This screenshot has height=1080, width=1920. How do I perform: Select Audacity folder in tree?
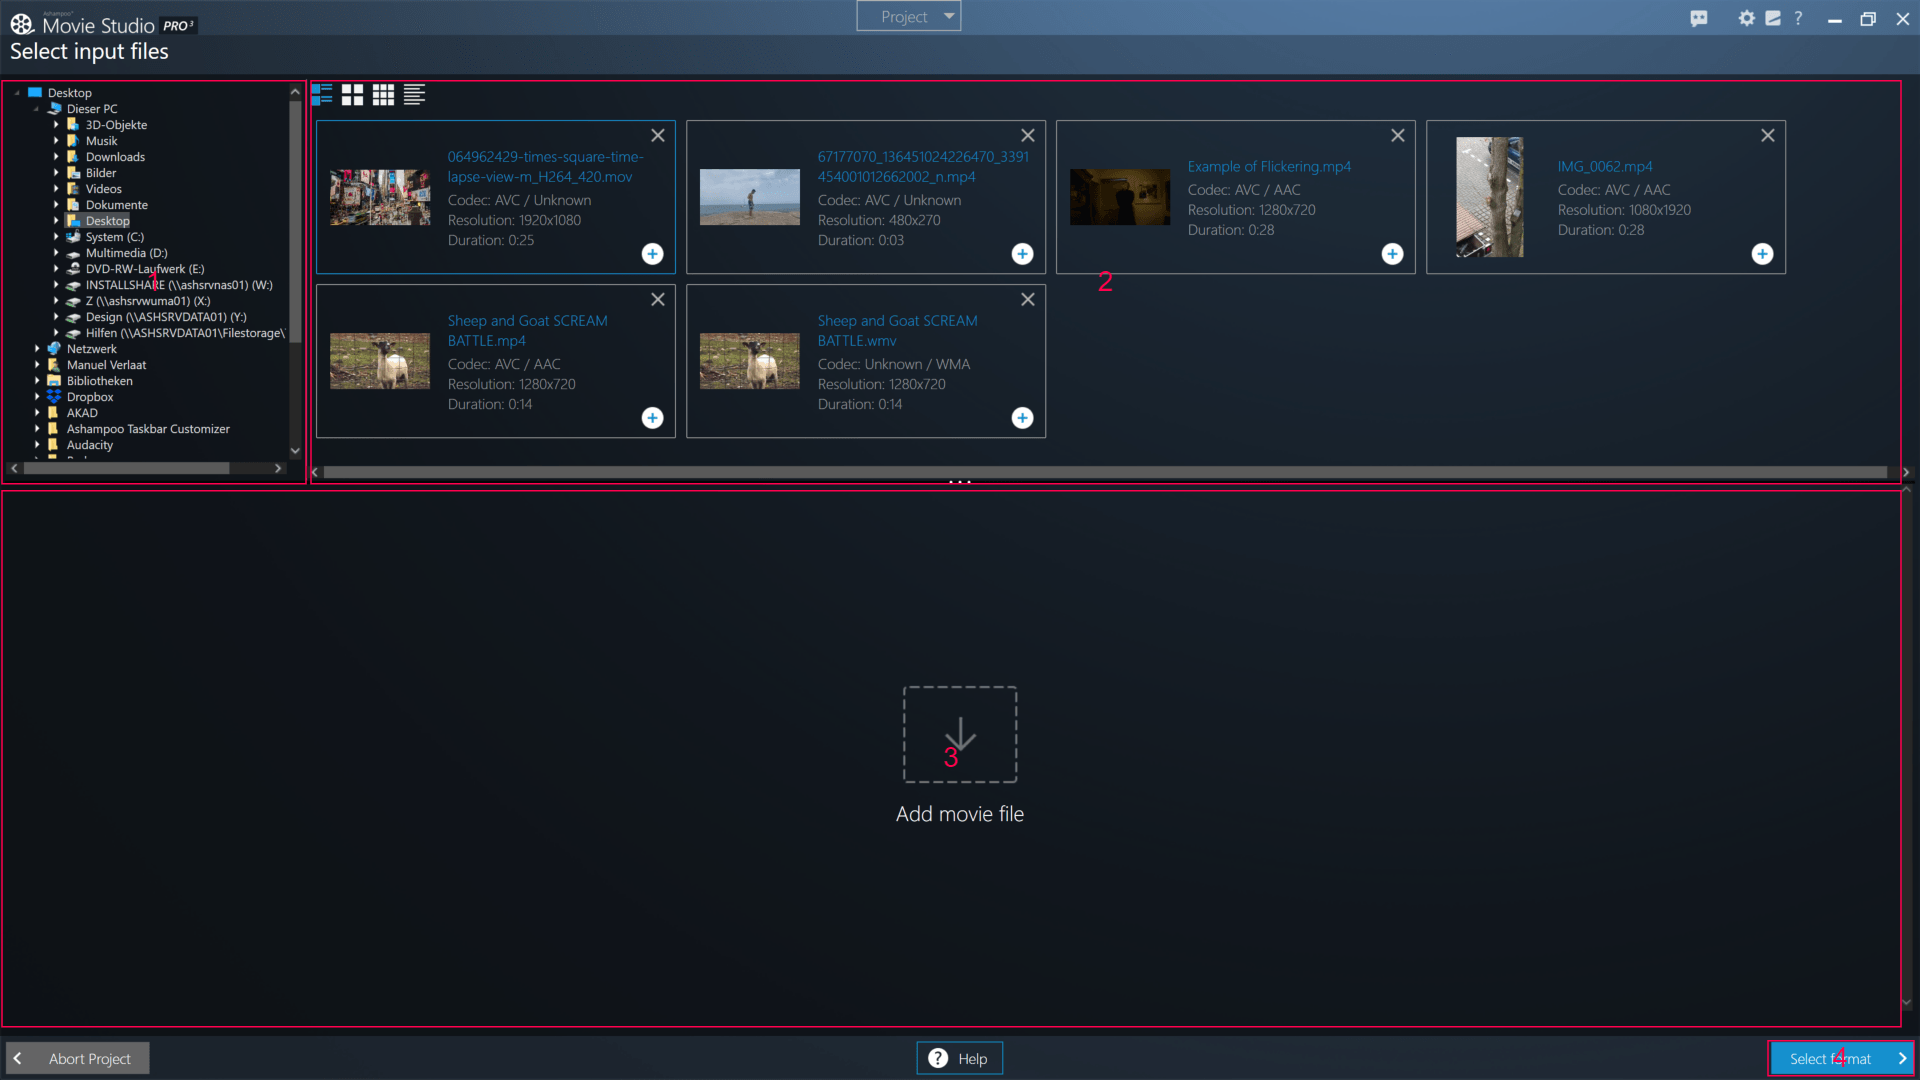tap(89, 445)
